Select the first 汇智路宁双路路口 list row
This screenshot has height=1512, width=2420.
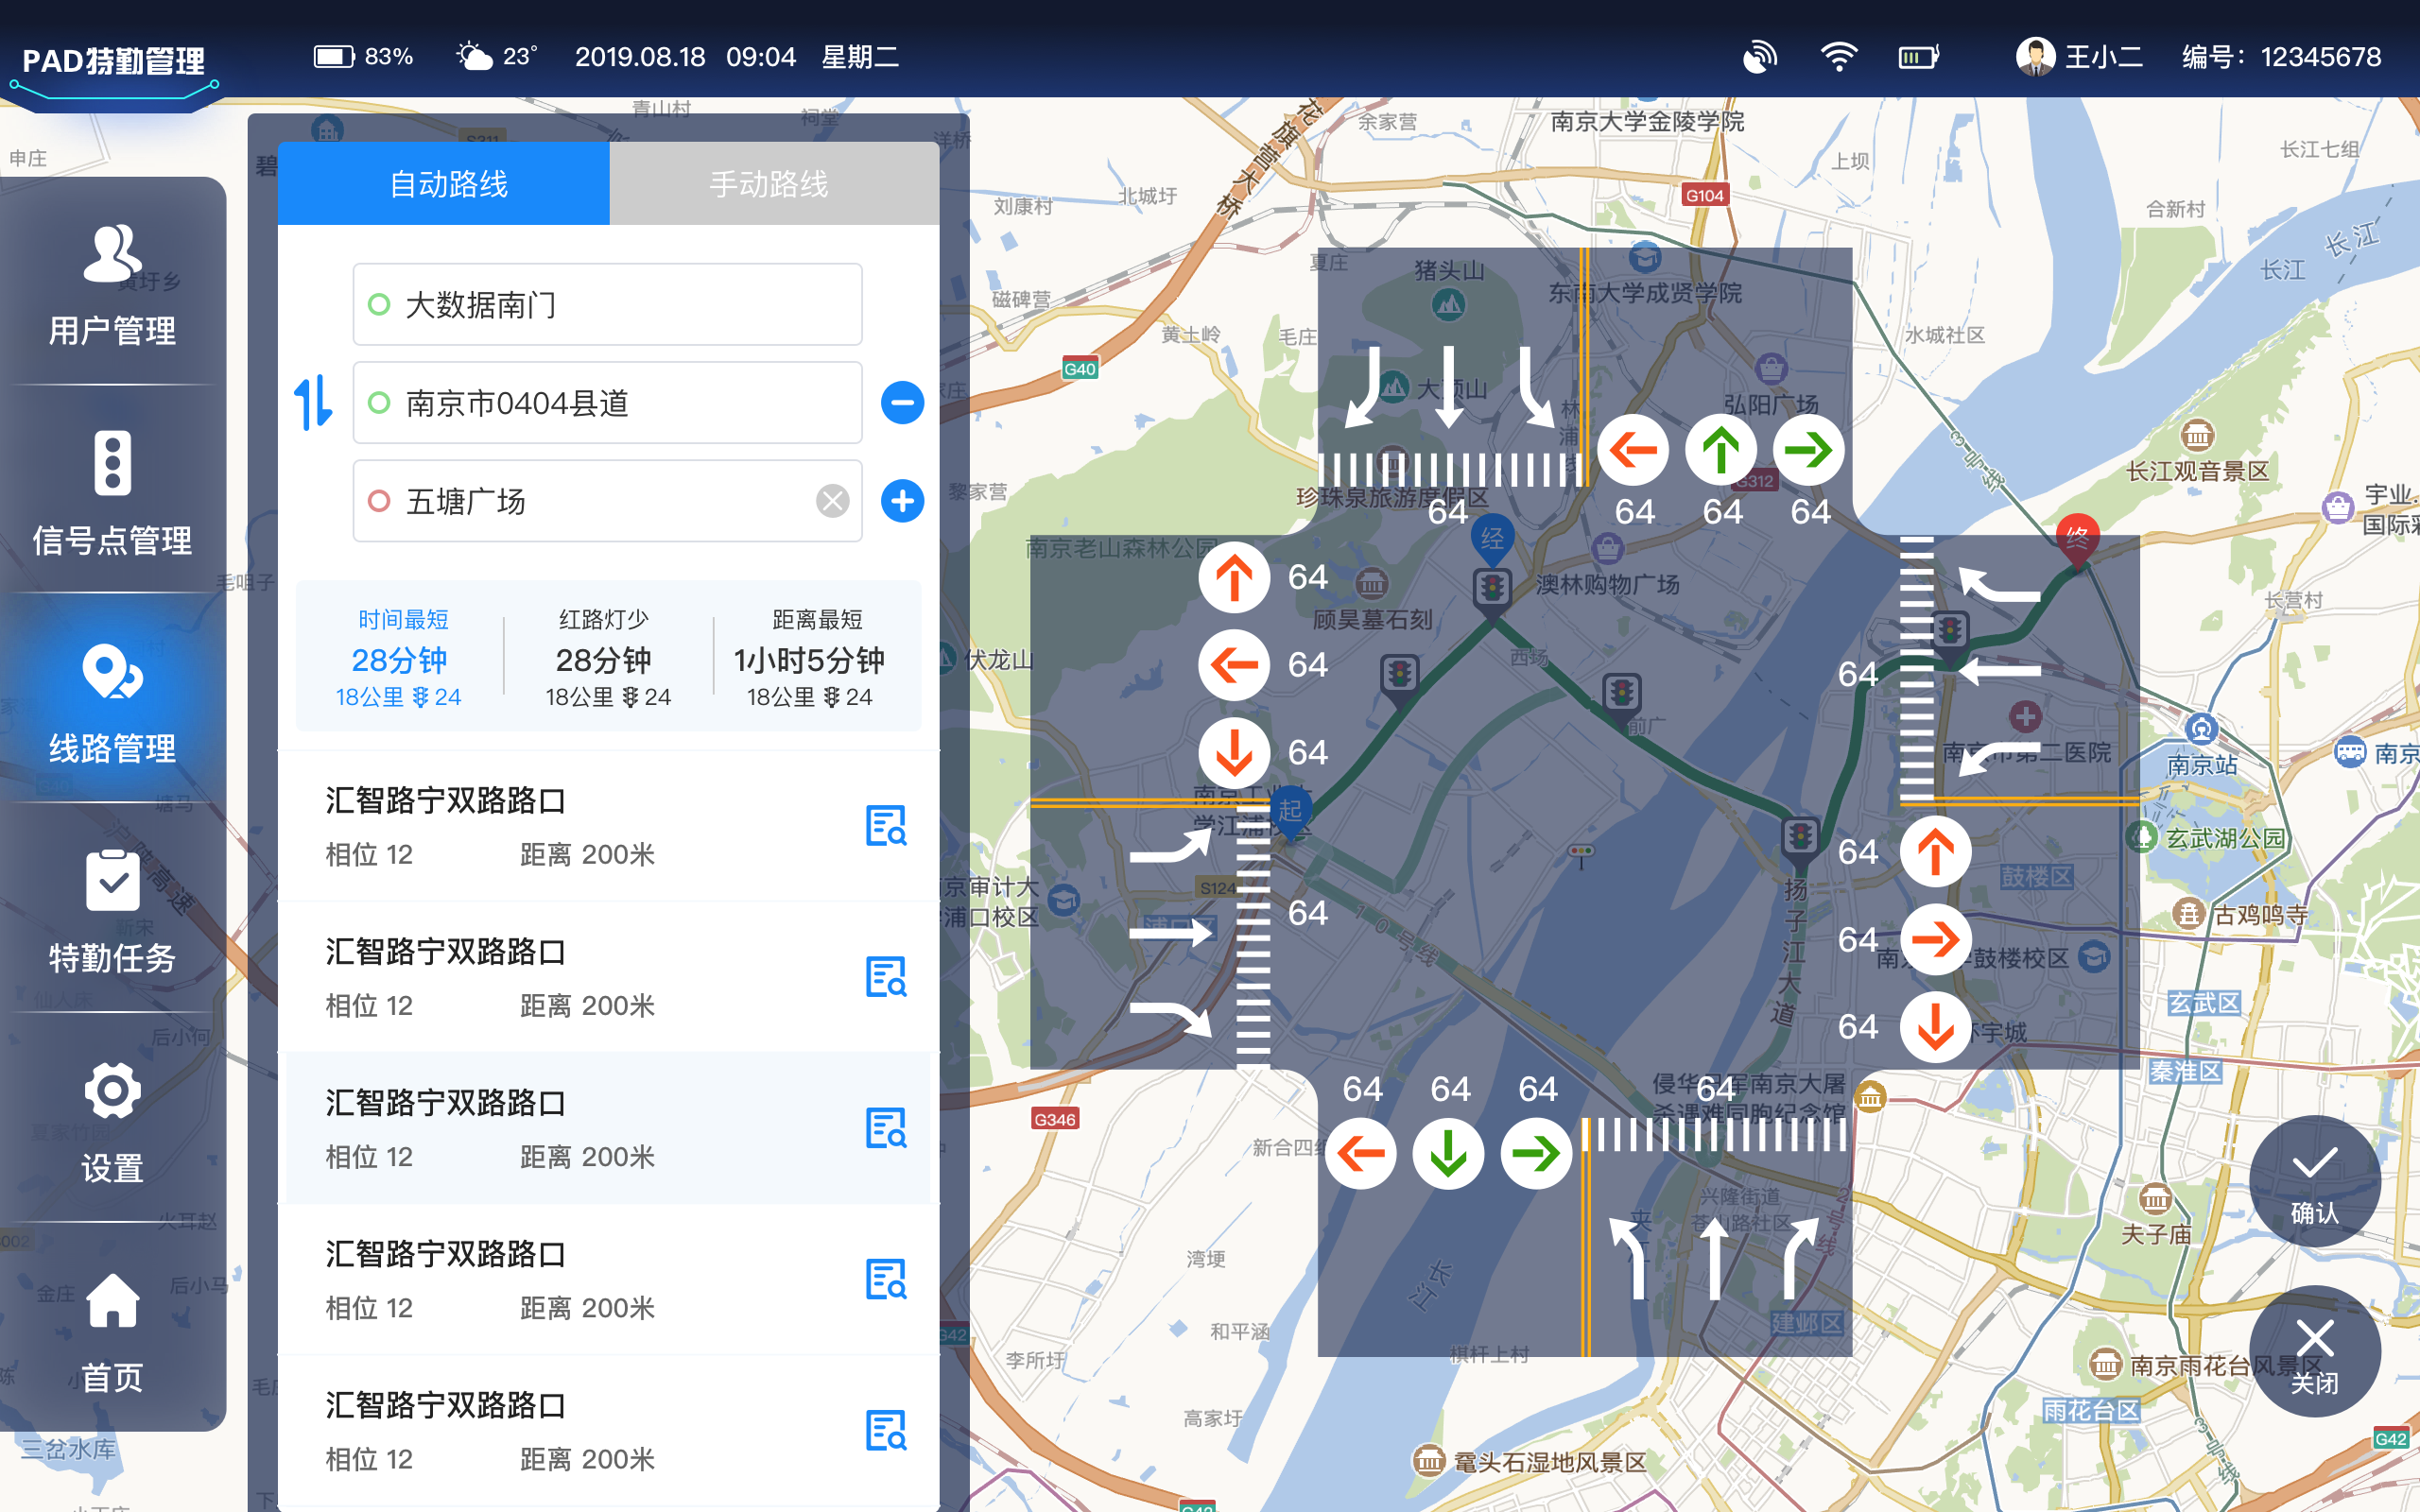(608, 826)
